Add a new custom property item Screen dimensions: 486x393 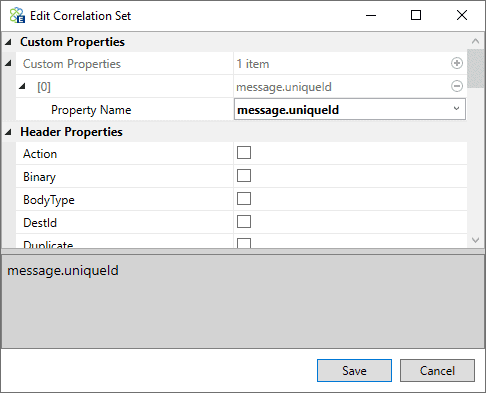(x=457, y=63)
